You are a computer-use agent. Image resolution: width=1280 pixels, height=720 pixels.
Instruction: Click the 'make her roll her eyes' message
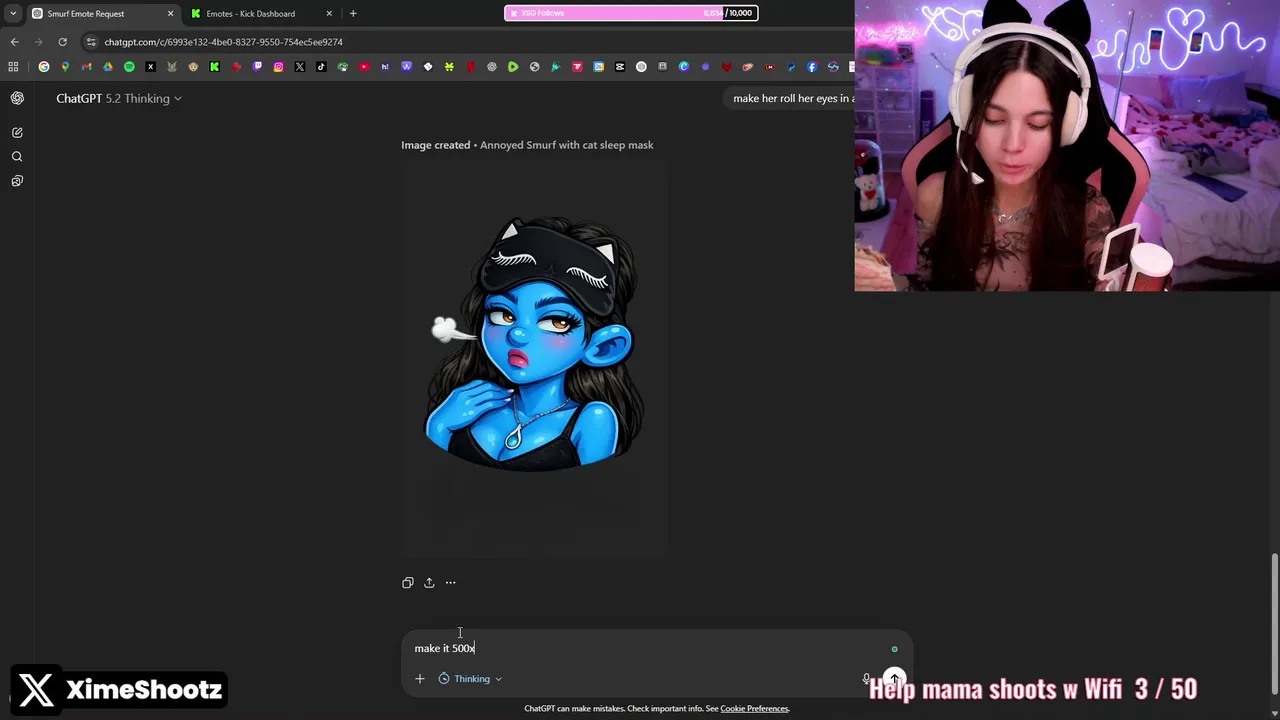coord(792,98)
